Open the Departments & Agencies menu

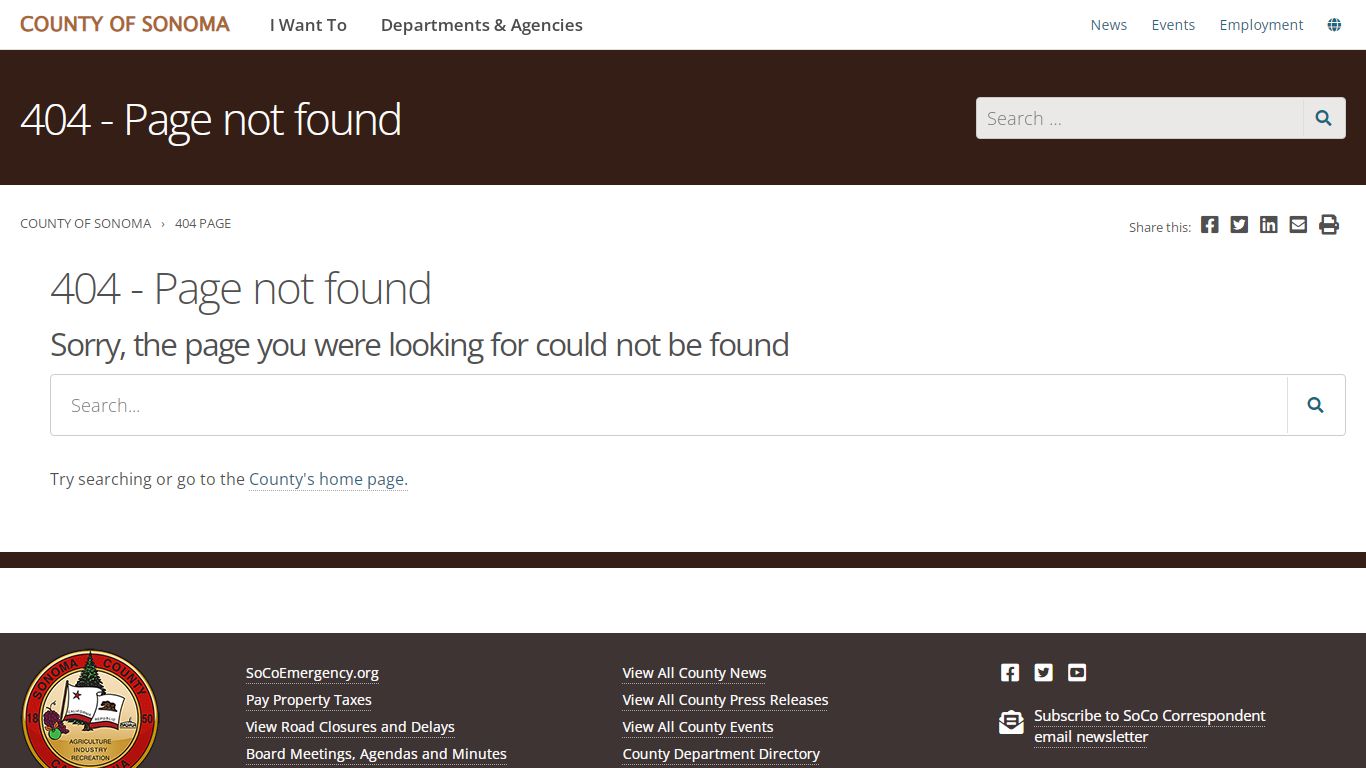coord(482,25)
